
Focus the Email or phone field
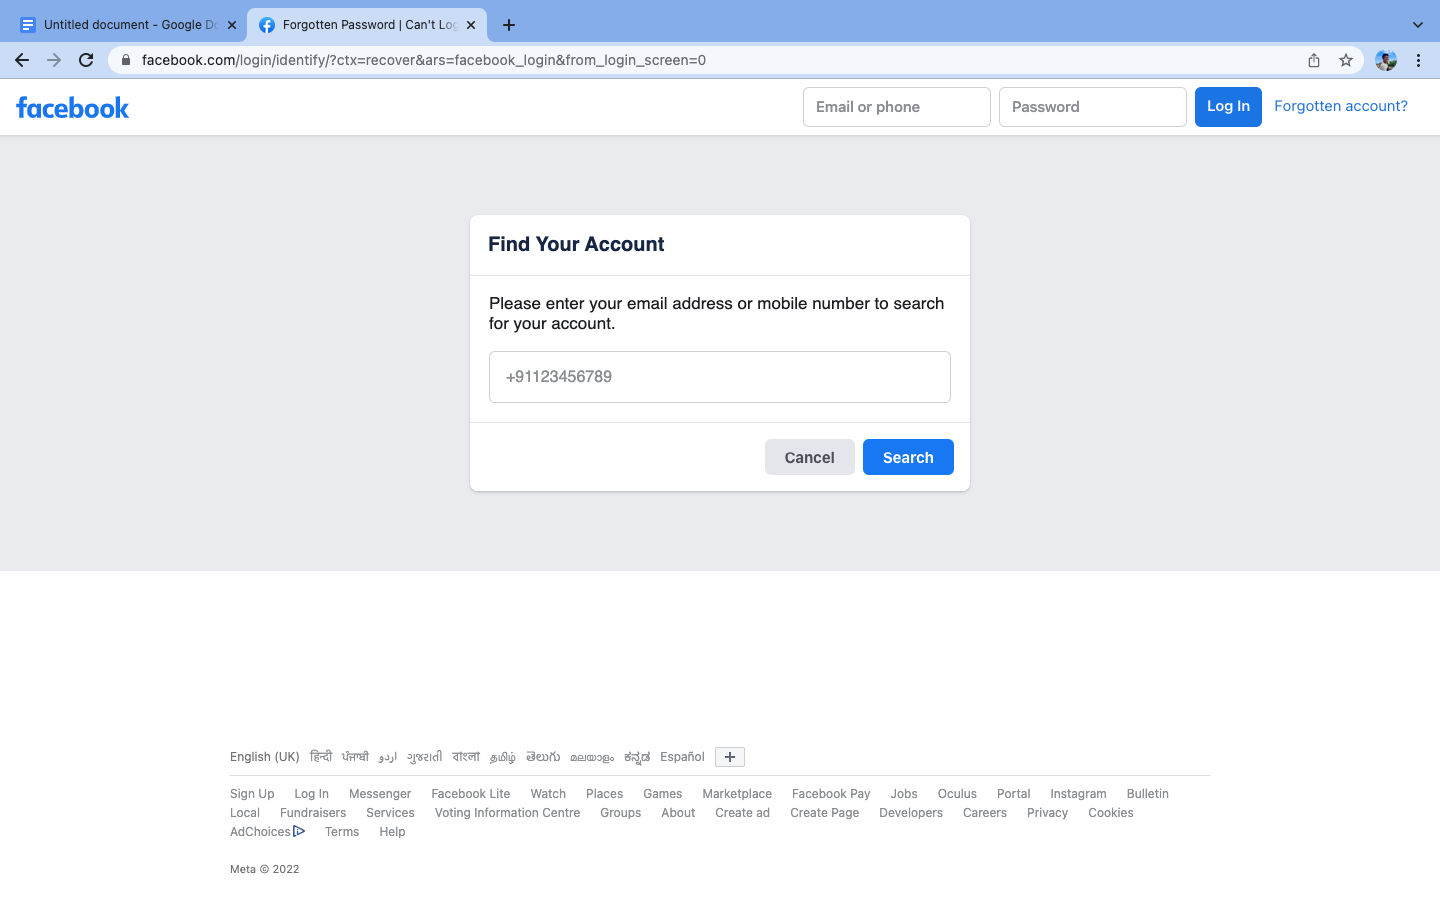(897, 107)
